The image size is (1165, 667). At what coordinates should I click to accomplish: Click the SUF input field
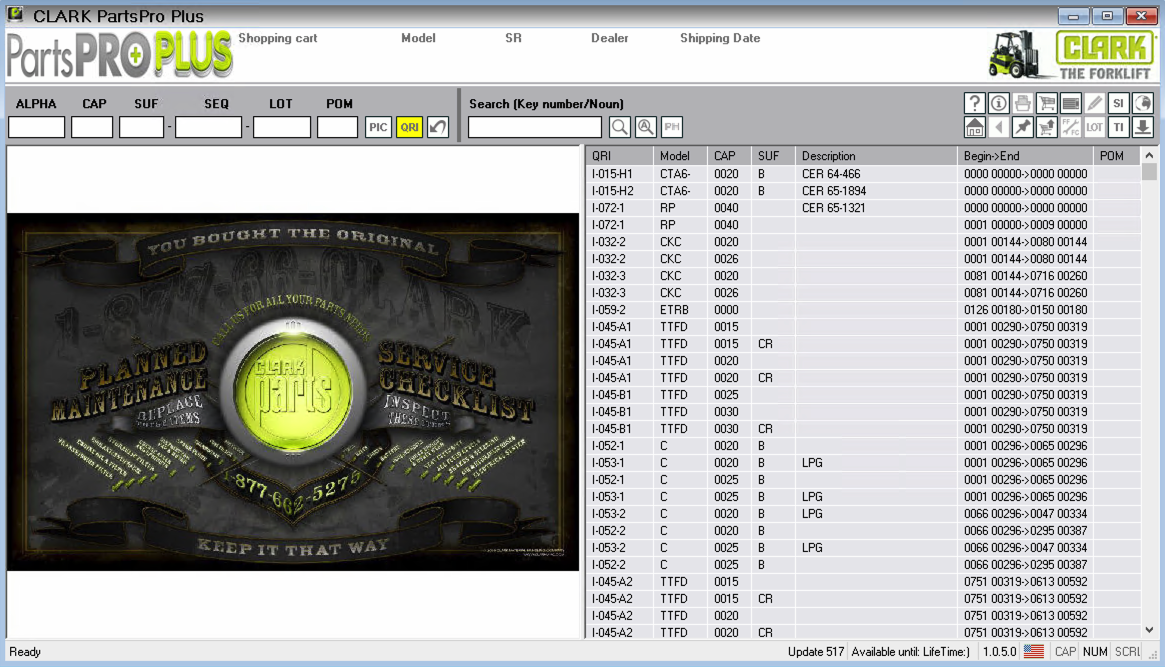[141, 127]
